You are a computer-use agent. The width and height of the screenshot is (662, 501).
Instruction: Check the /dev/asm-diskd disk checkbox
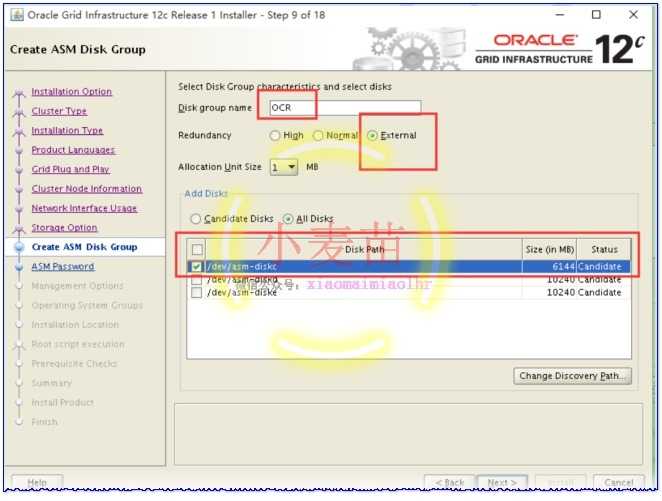tap(196, 279)
